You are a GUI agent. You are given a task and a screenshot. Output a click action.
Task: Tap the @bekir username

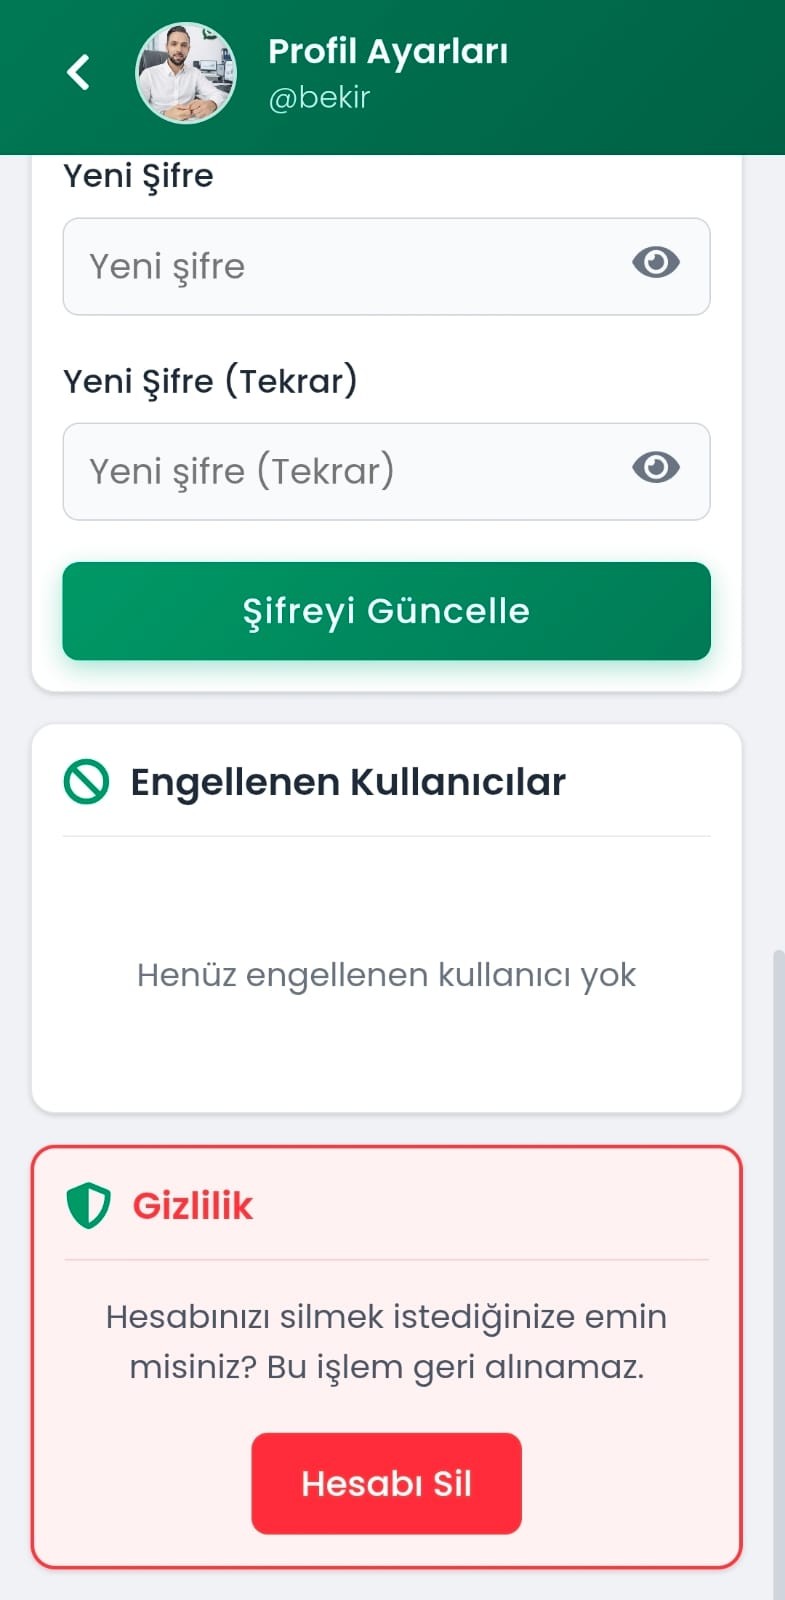coord(319,98)
